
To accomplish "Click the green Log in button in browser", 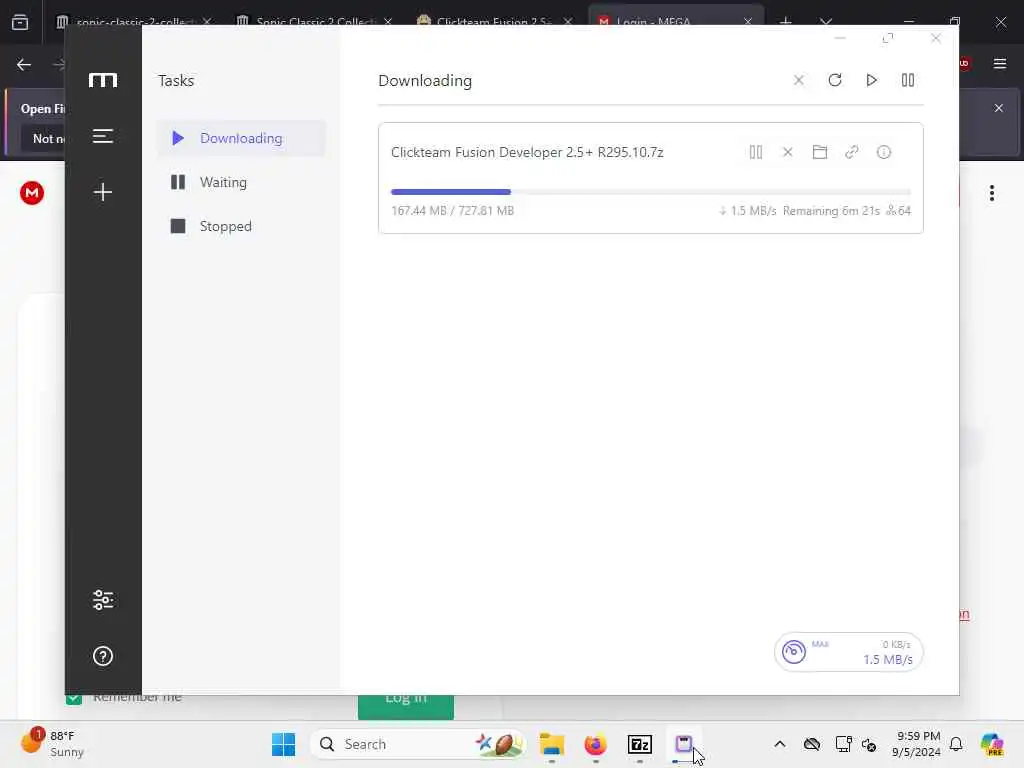I will [406, 707].
